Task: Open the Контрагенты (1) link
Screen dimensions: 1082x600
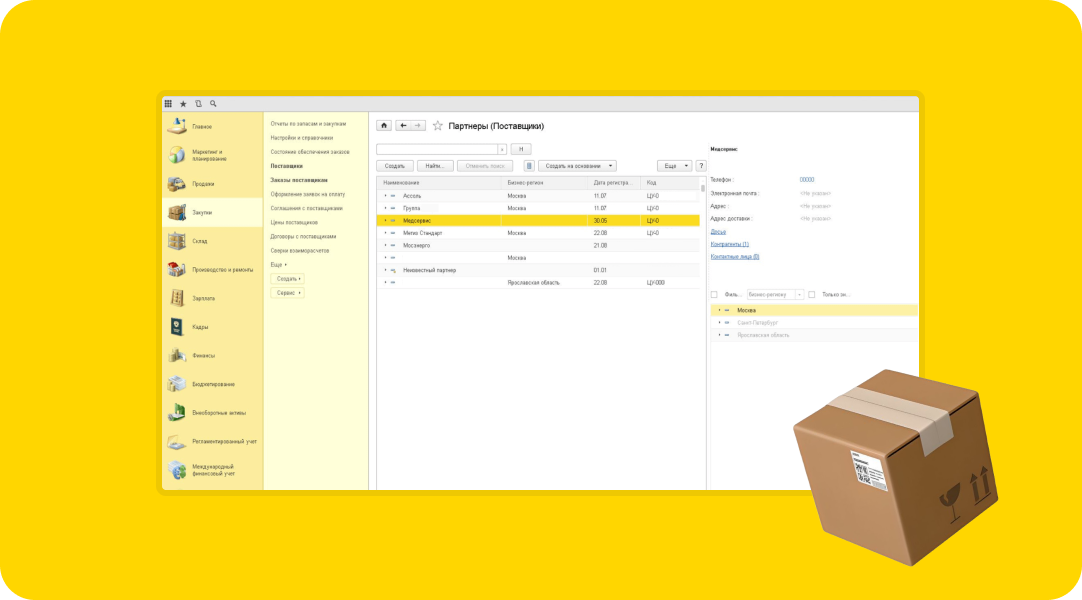Action: (x=729, y=244)
